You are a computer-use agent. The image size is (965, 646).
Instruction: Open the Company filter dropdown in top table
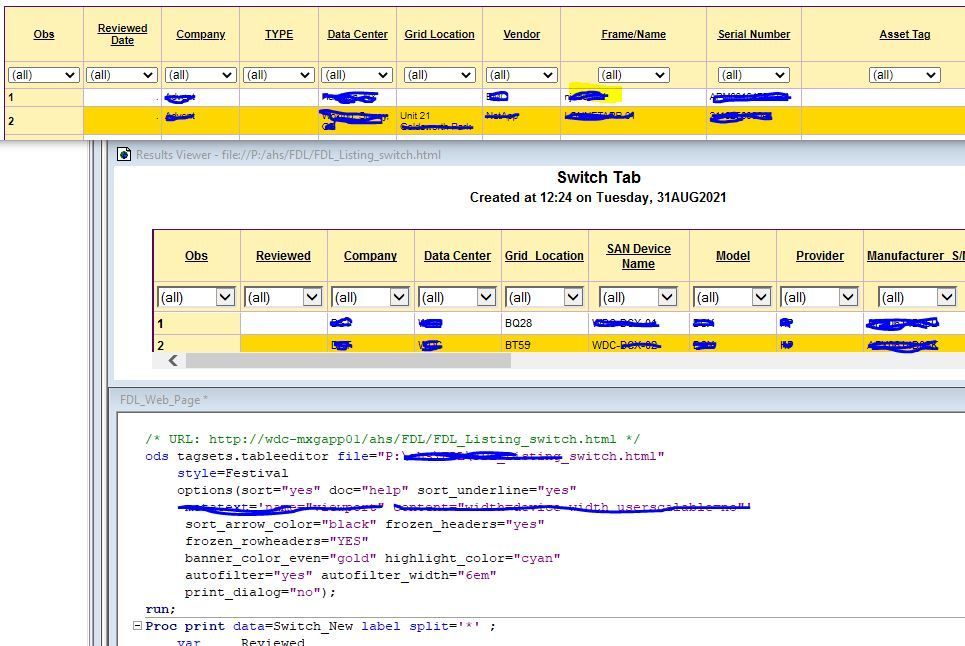200,75
